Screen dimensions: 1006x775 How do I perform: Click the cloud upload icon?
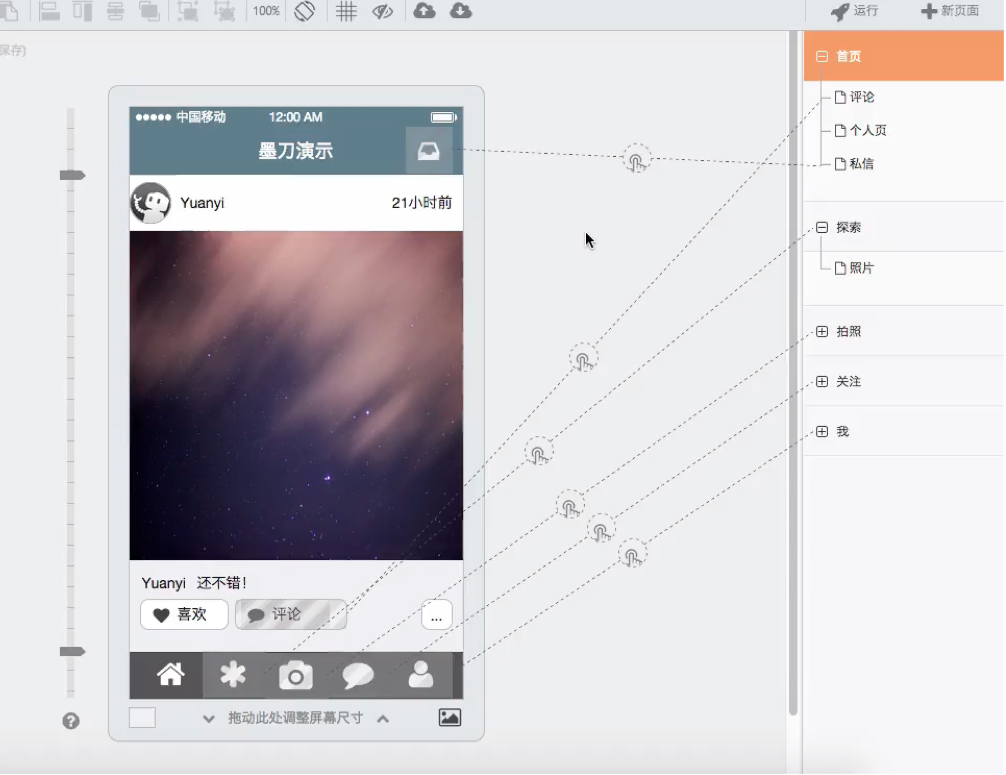424,11
